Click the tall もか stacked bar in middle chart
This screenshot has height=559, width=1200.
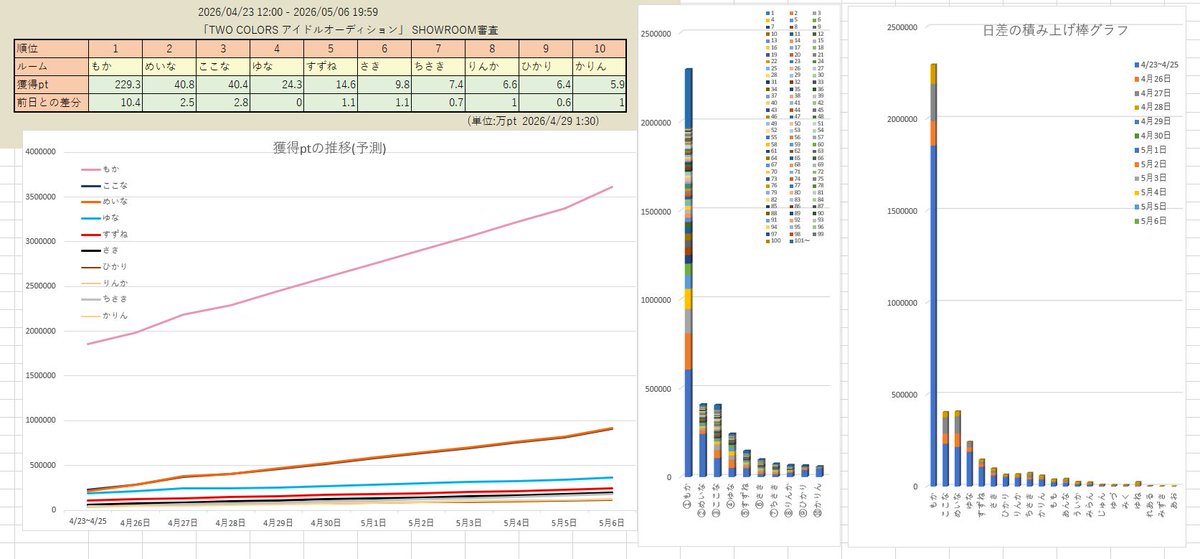click(x=689, y=272)
